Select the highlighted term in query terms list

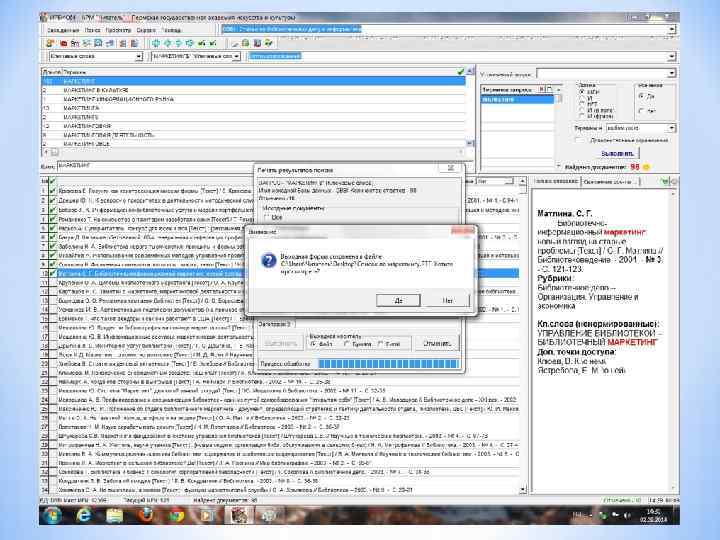pyautogui.click(x=518, y=99)
